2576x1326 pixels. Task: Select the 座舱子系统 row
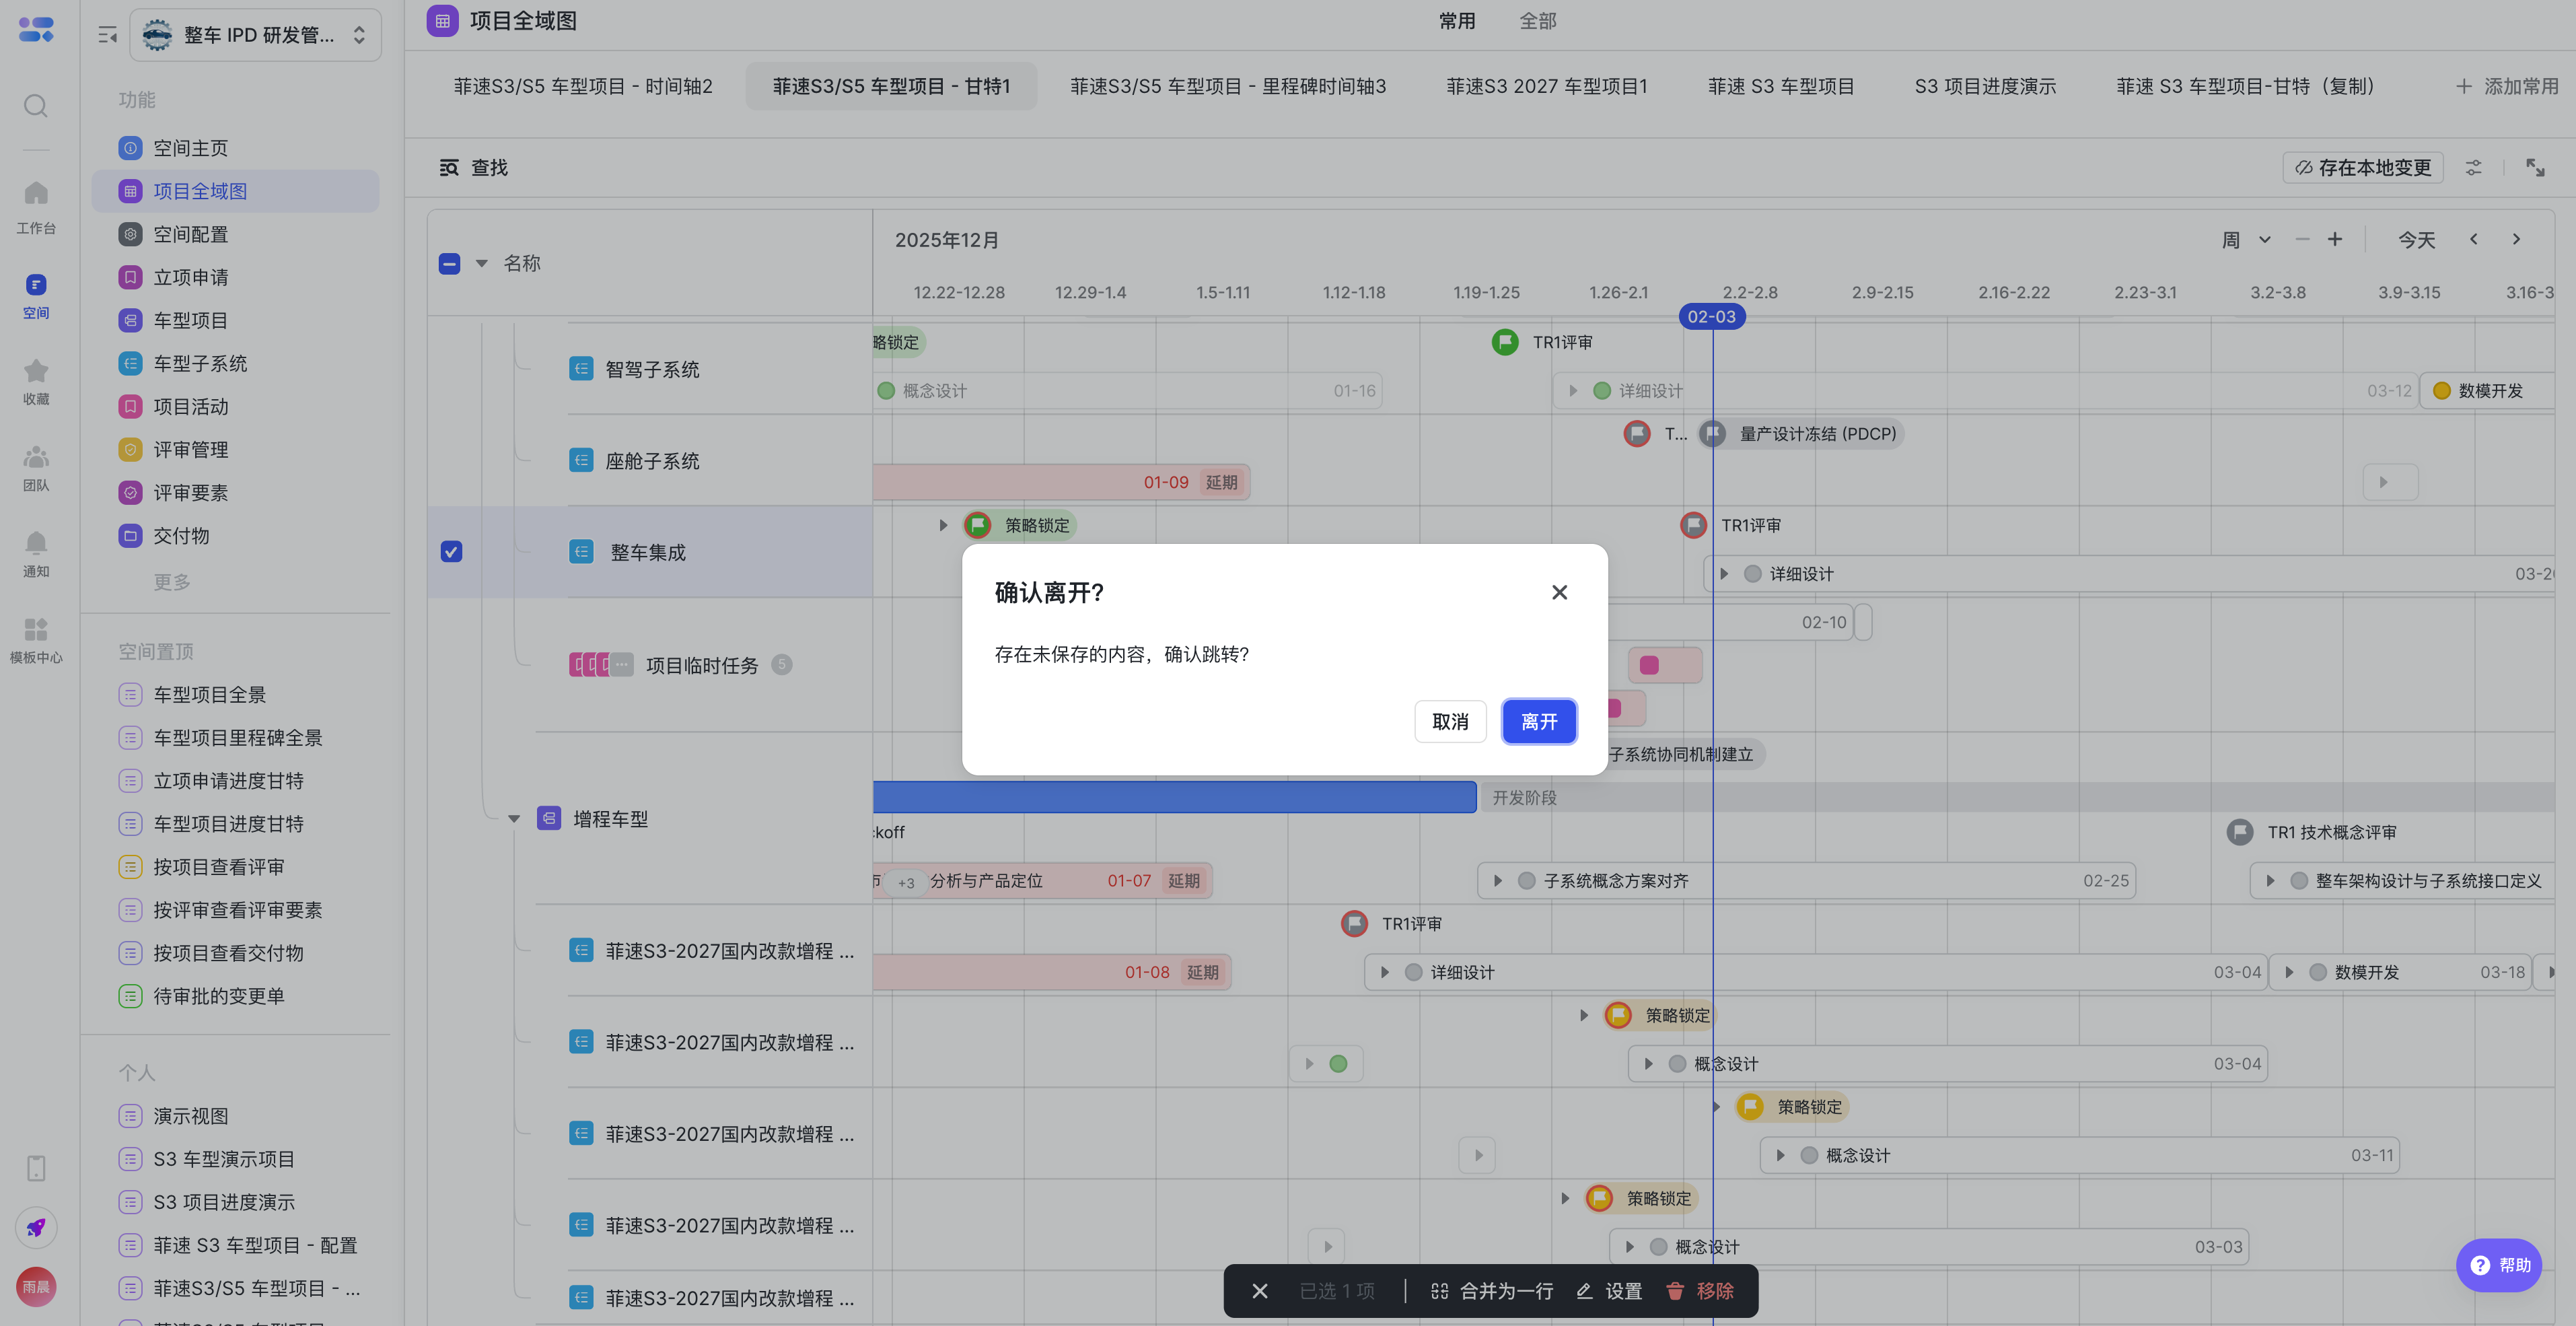click(x=650, y=460)
